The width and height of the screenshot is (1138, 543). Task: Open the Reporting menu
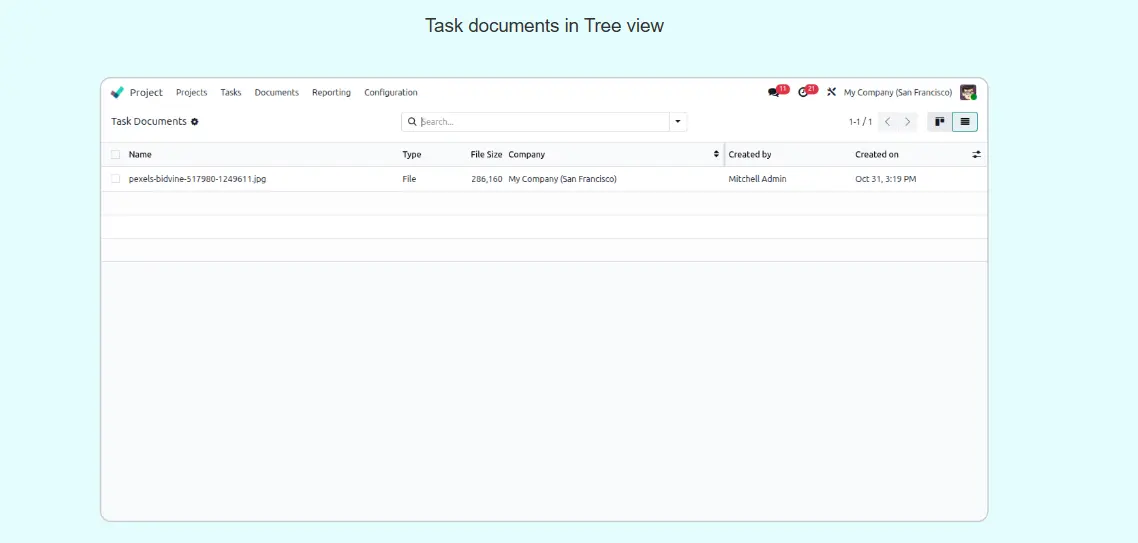click(x=331, y=92)
